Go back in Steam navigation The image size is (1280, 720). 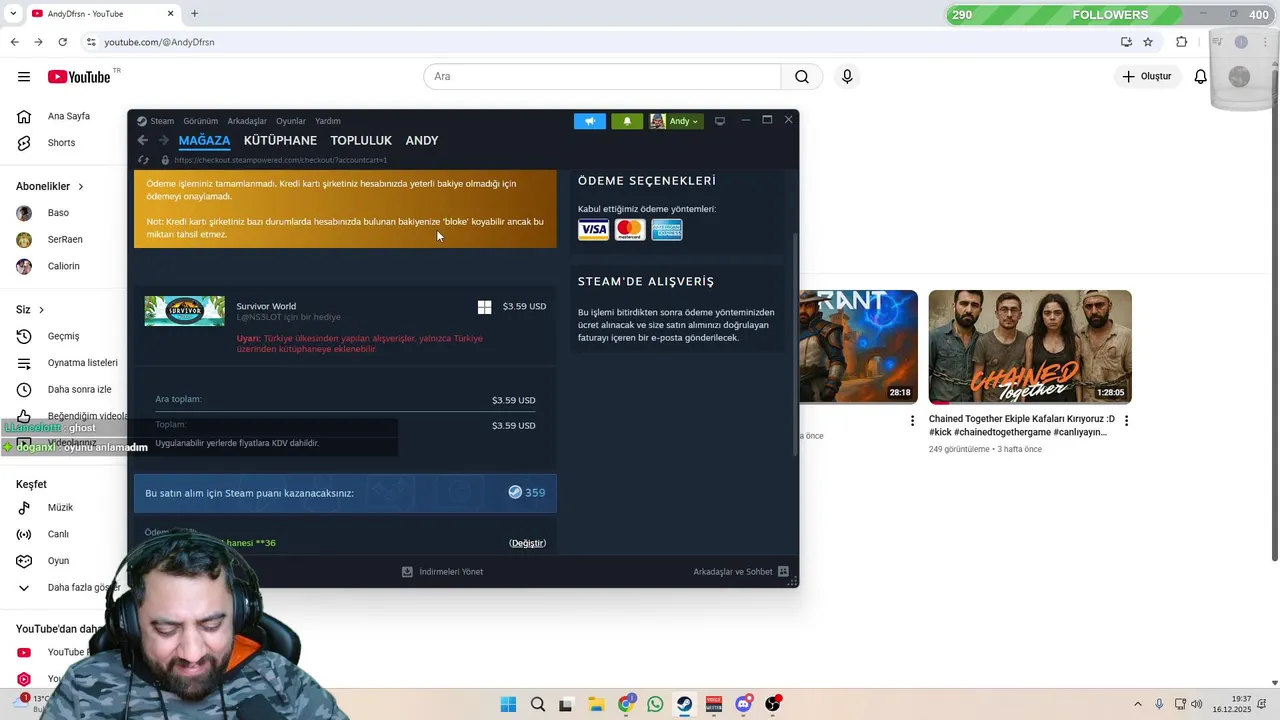142,141
